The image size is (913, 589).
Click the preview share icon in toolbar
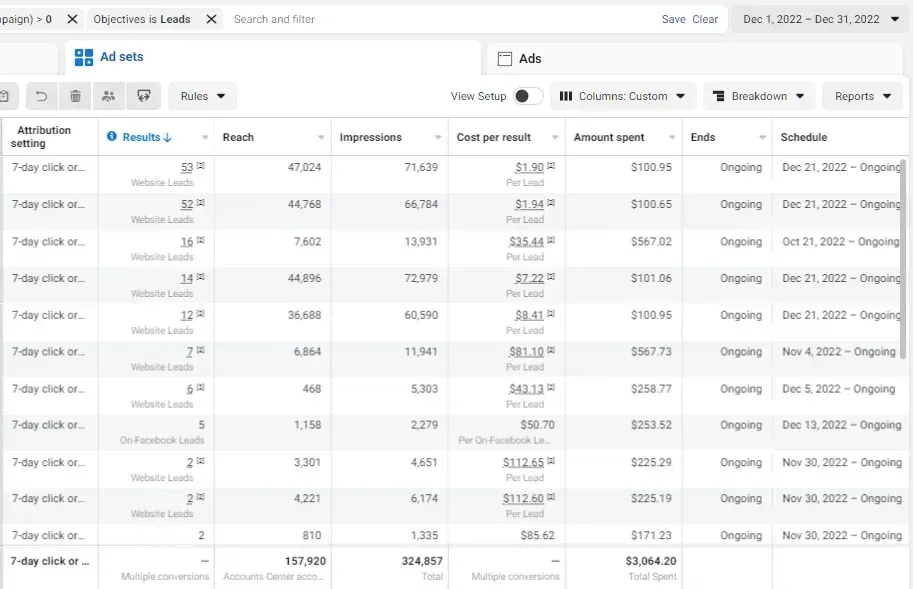point(144,96)
